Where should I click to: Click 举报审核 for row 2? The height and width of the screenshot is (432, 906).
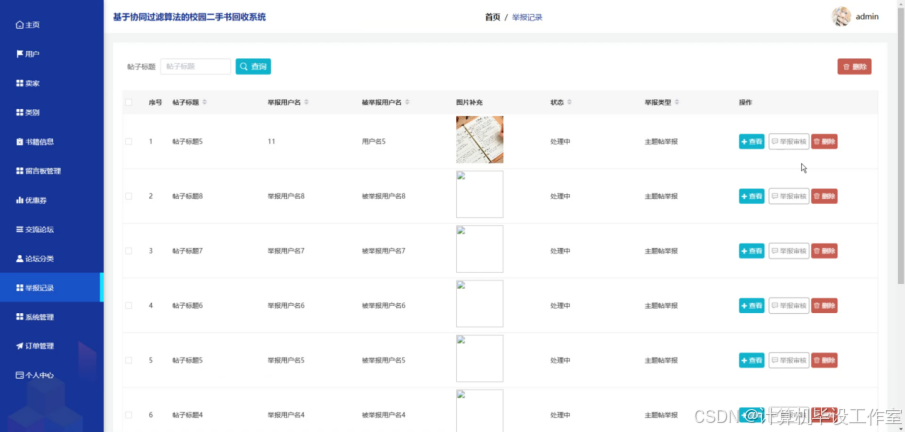tap(789, 196)
